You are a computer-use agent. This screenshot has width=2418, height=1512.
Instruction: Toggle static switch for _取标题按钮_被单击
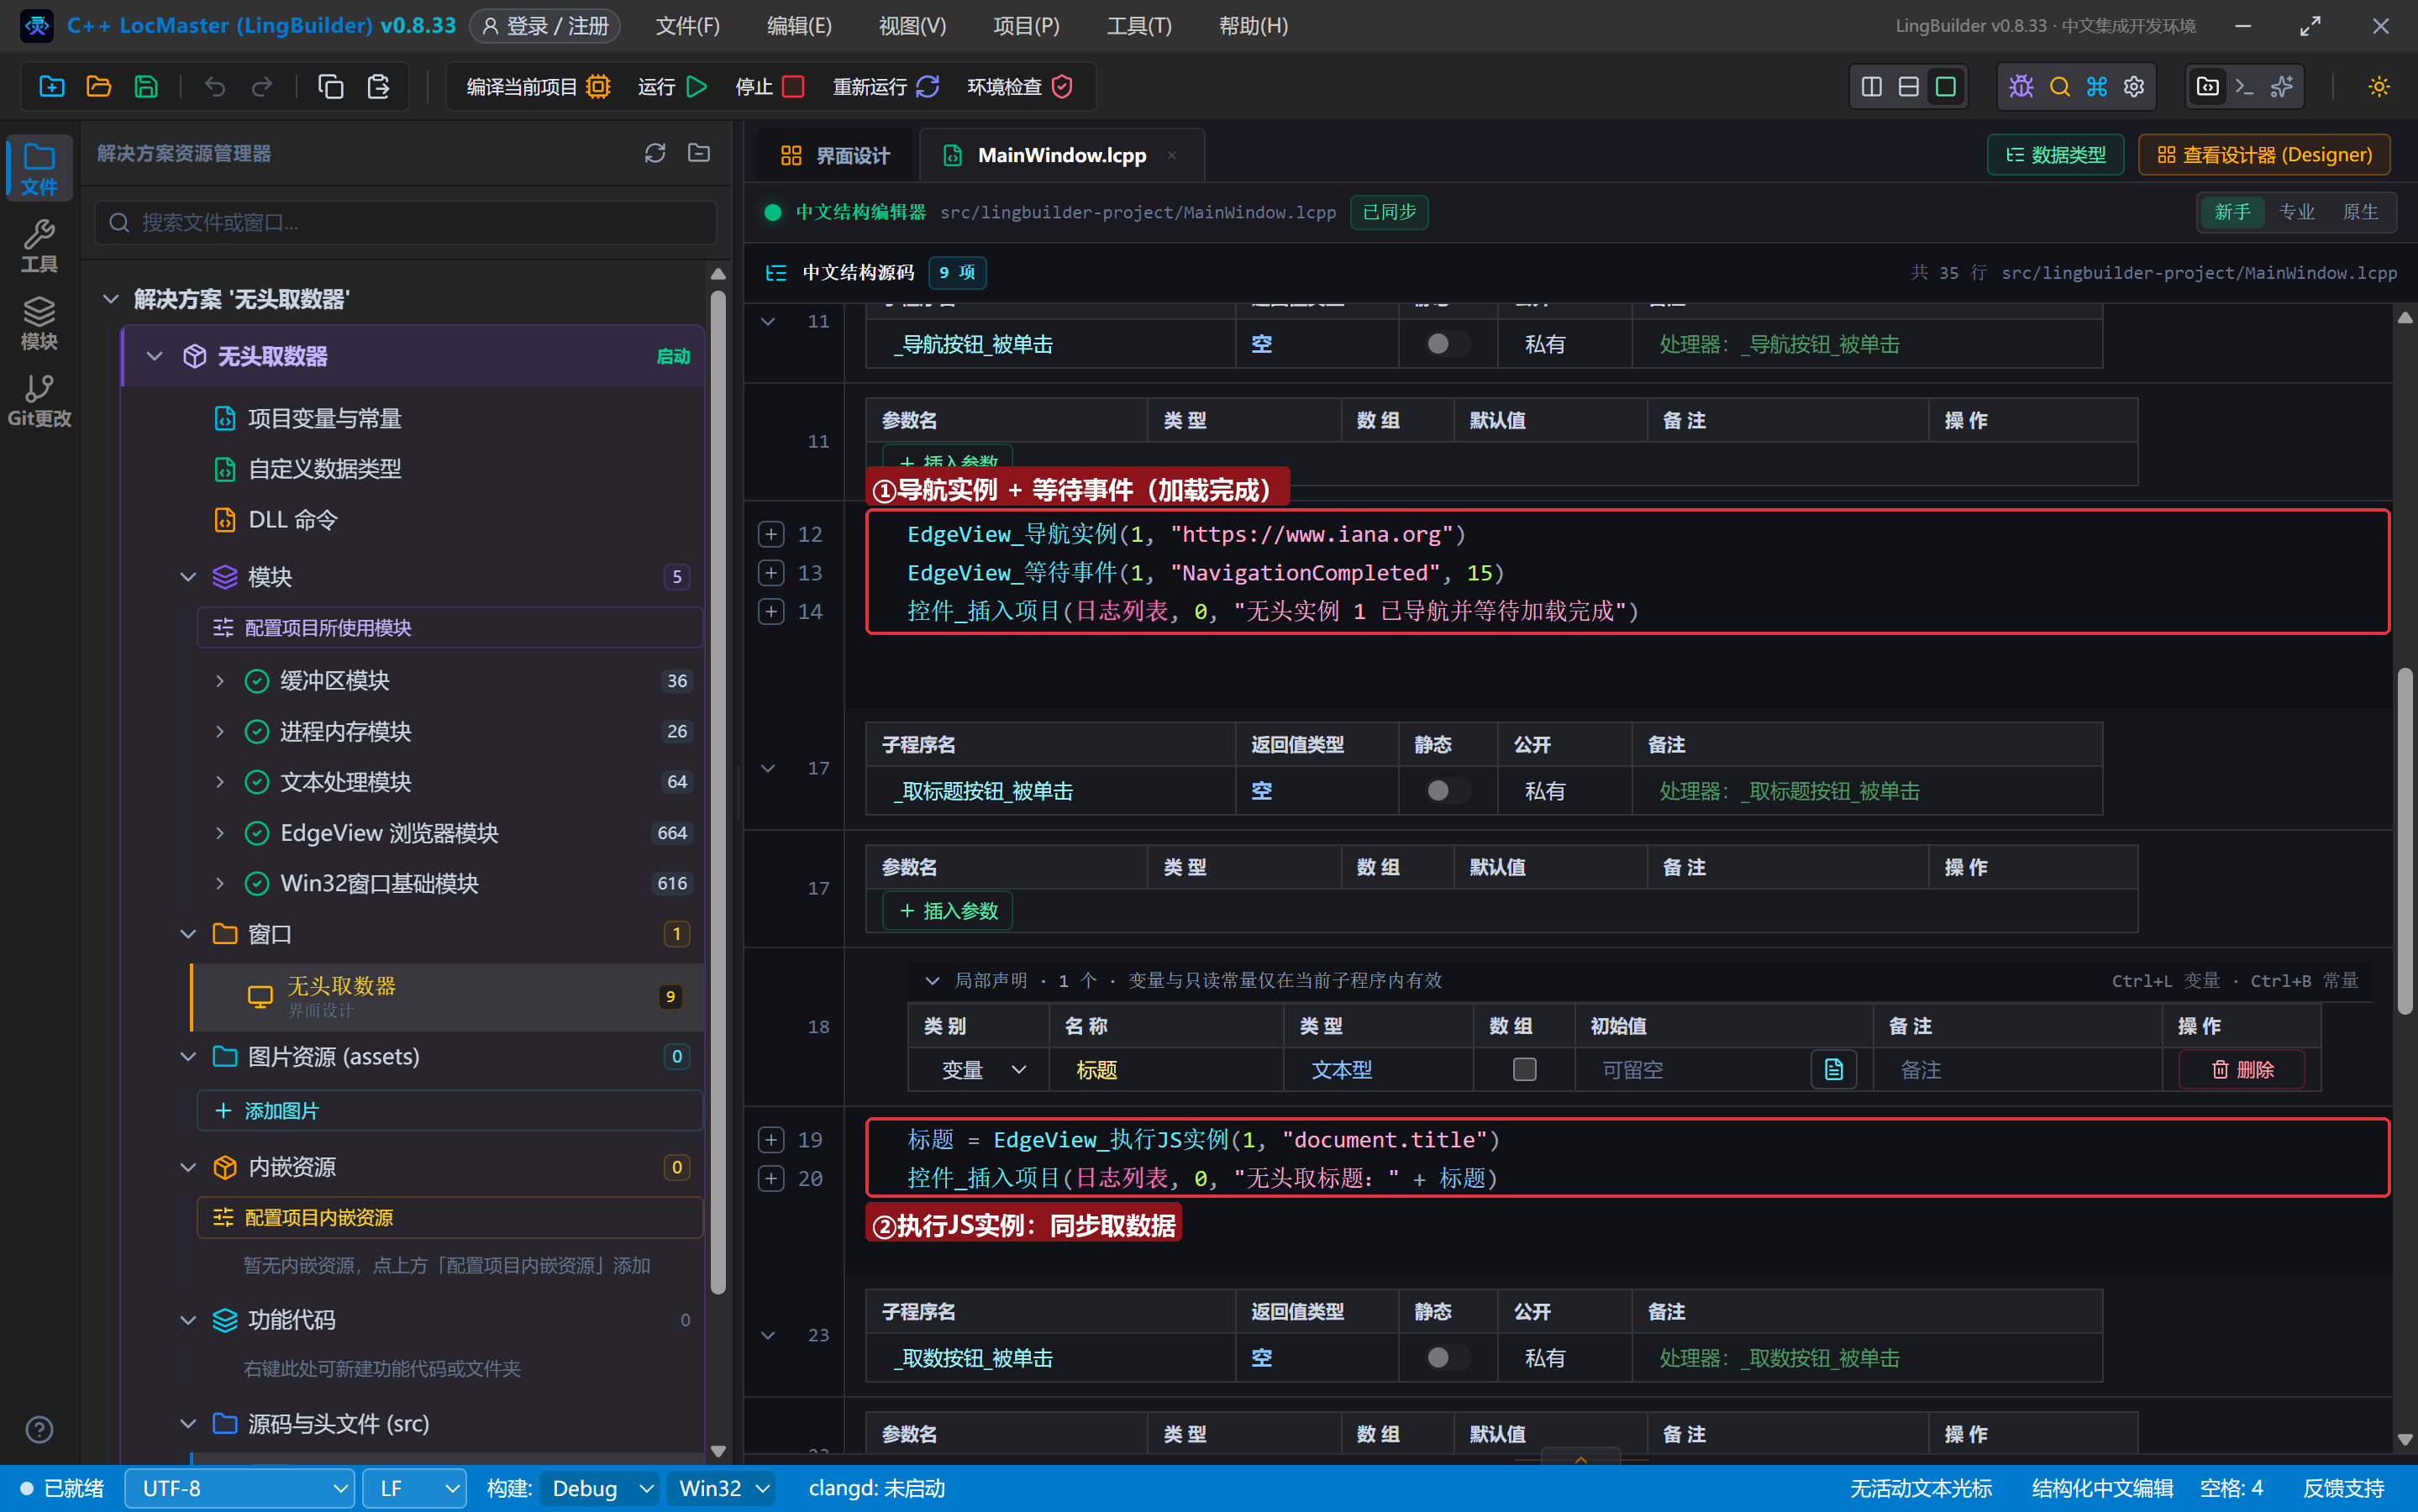pos(1446,791)
